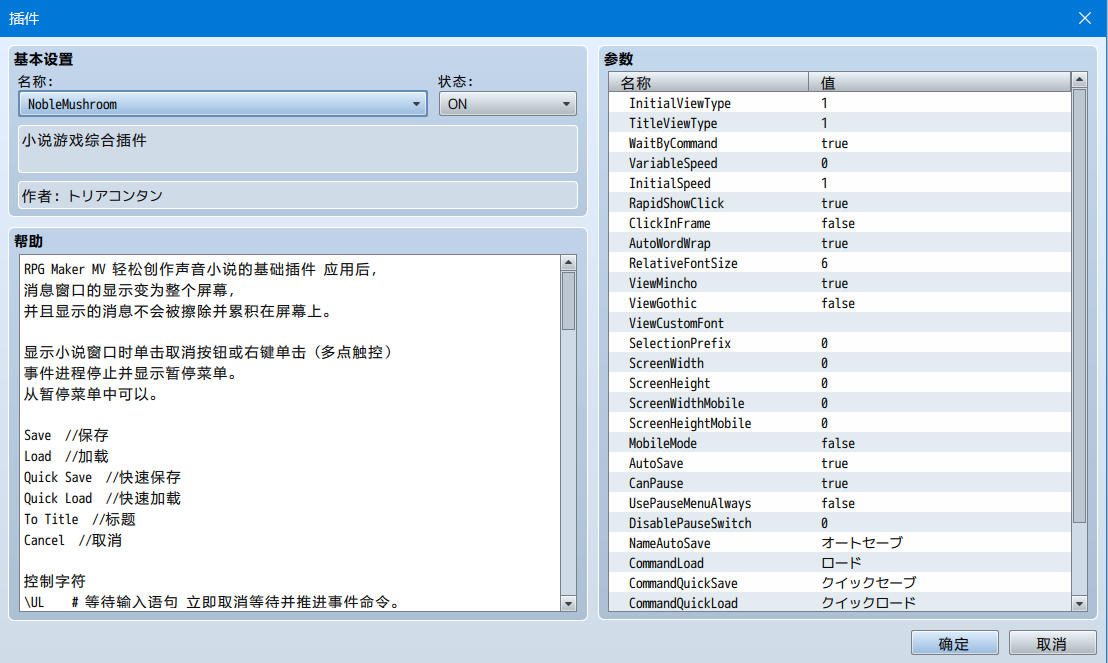Screen dimensions: 1108x663
Task: Click the help text scroll down arrow
Action: 568,604
